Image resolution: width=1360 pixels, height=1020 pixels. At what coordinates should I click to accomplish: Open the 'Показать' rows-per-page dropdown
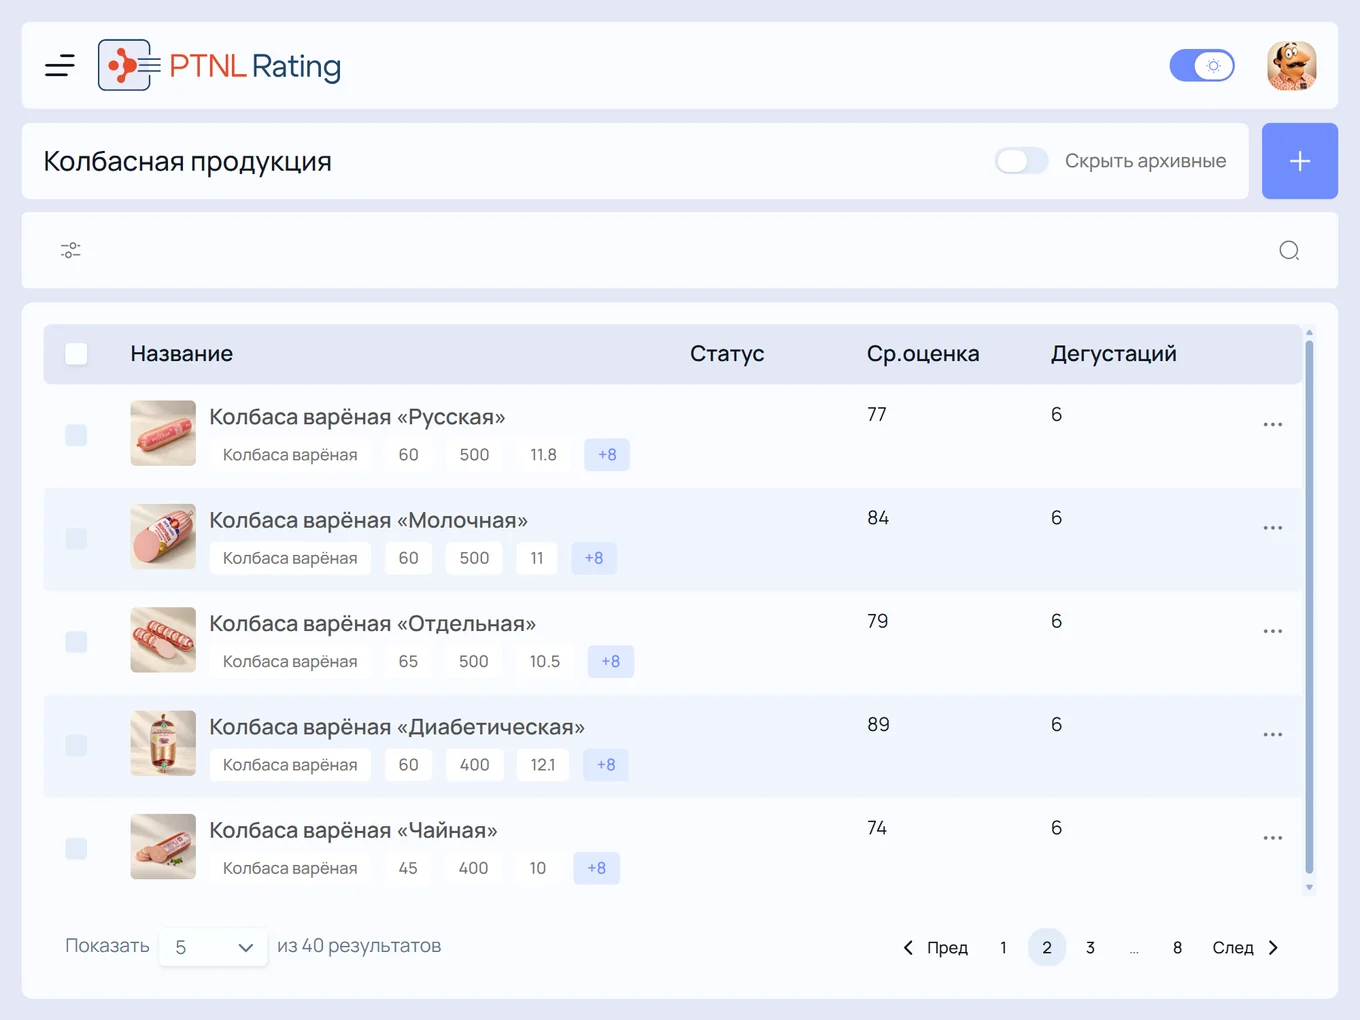tap(213, 947)
